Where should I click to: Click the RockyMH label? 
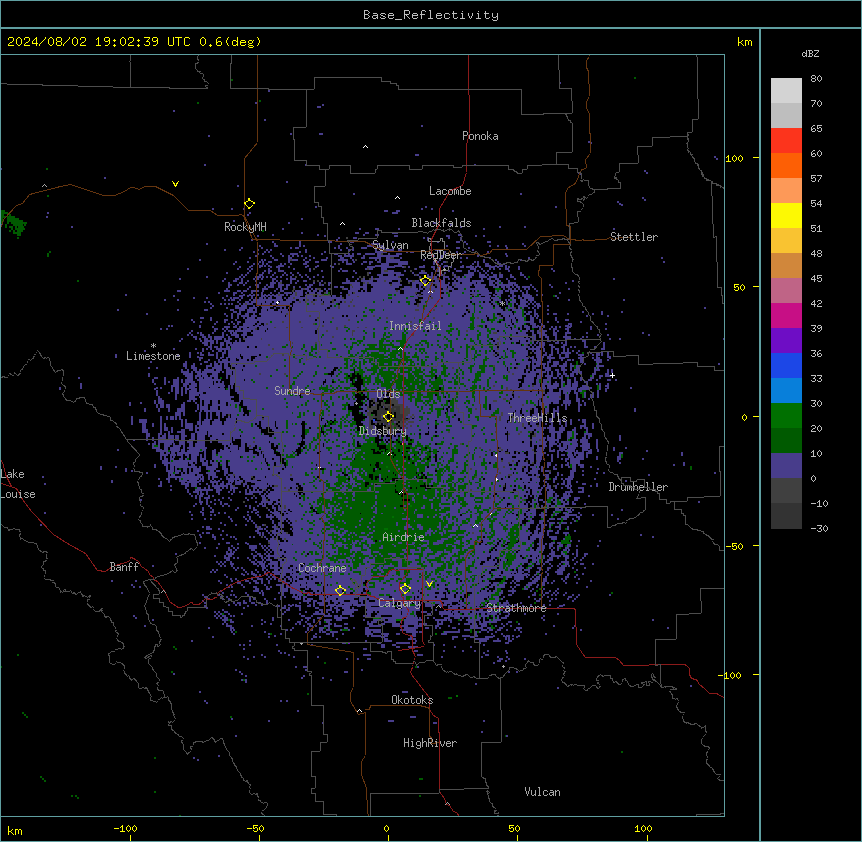pyautogui.click(x=245, y=227)
